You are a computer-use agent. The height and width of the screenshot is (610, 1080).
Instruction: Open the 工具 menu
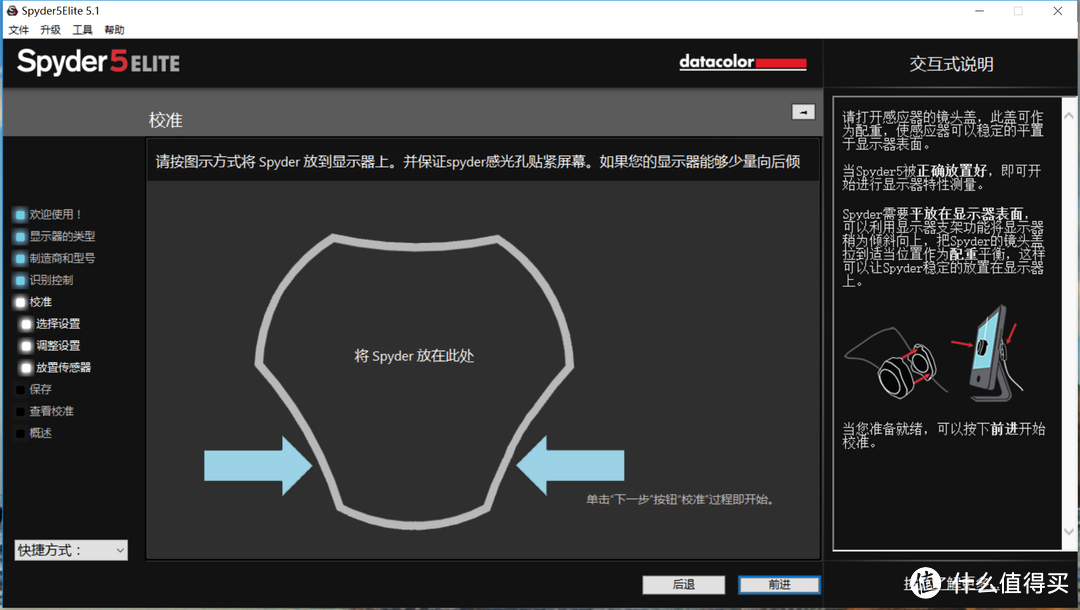click(x=83, y=30)
